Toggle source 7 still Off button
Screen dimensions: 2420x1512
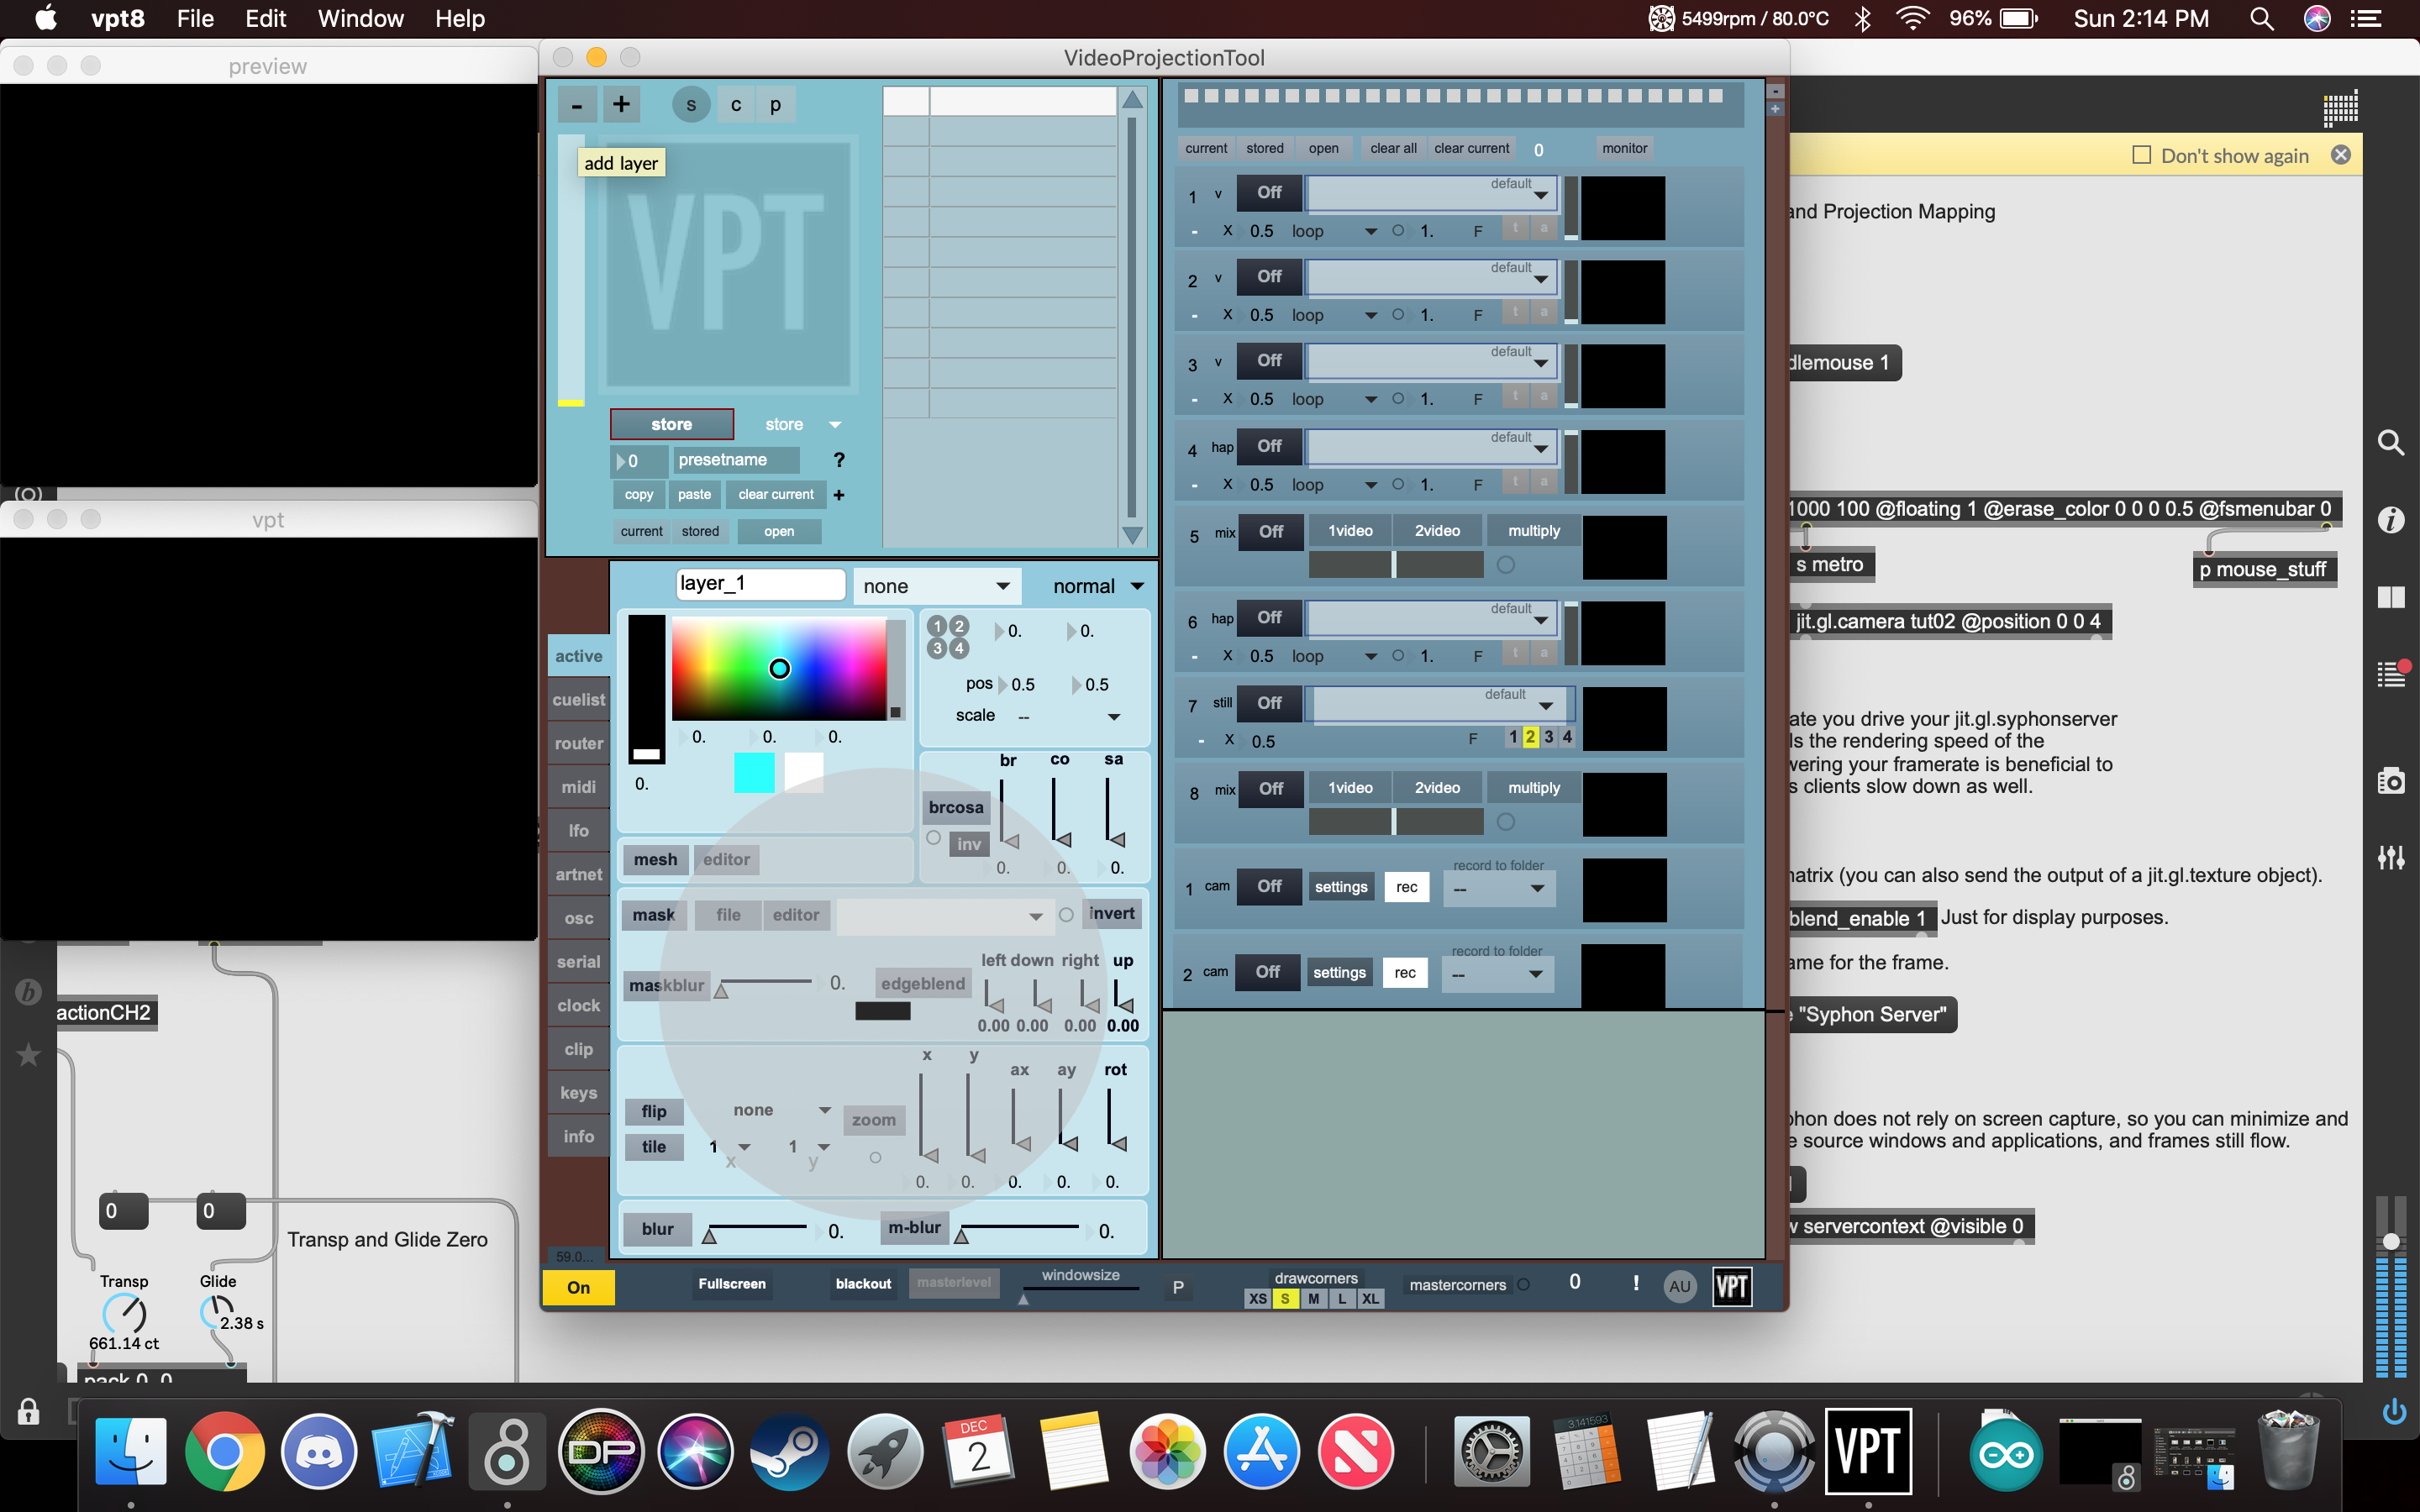[x=1269, y=703]
